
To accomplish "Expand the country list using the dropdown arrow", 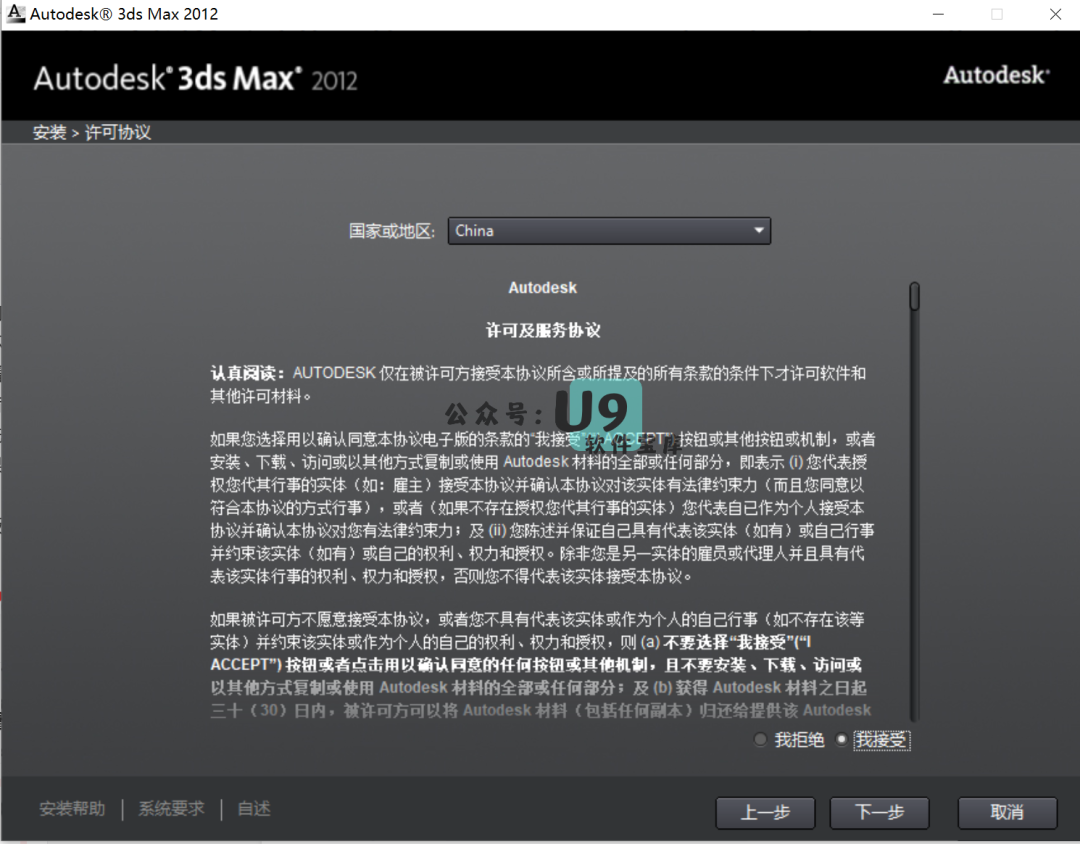I will (759, 231).
